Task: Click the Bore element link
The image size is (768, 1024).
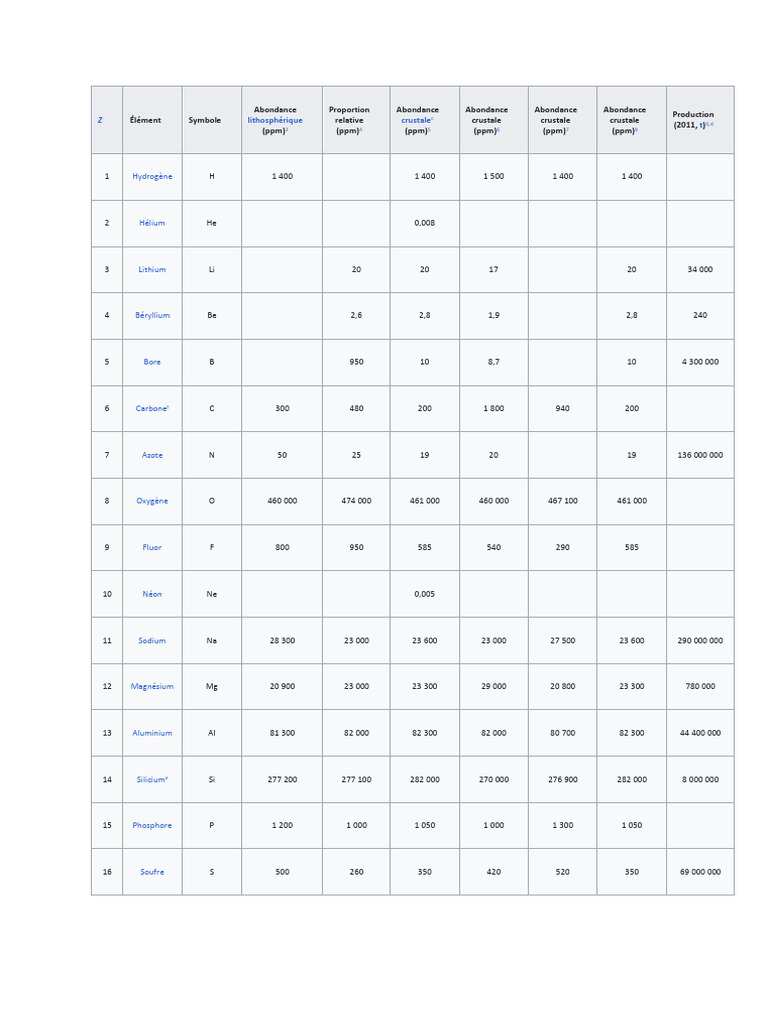Action: tap(152, 362)
